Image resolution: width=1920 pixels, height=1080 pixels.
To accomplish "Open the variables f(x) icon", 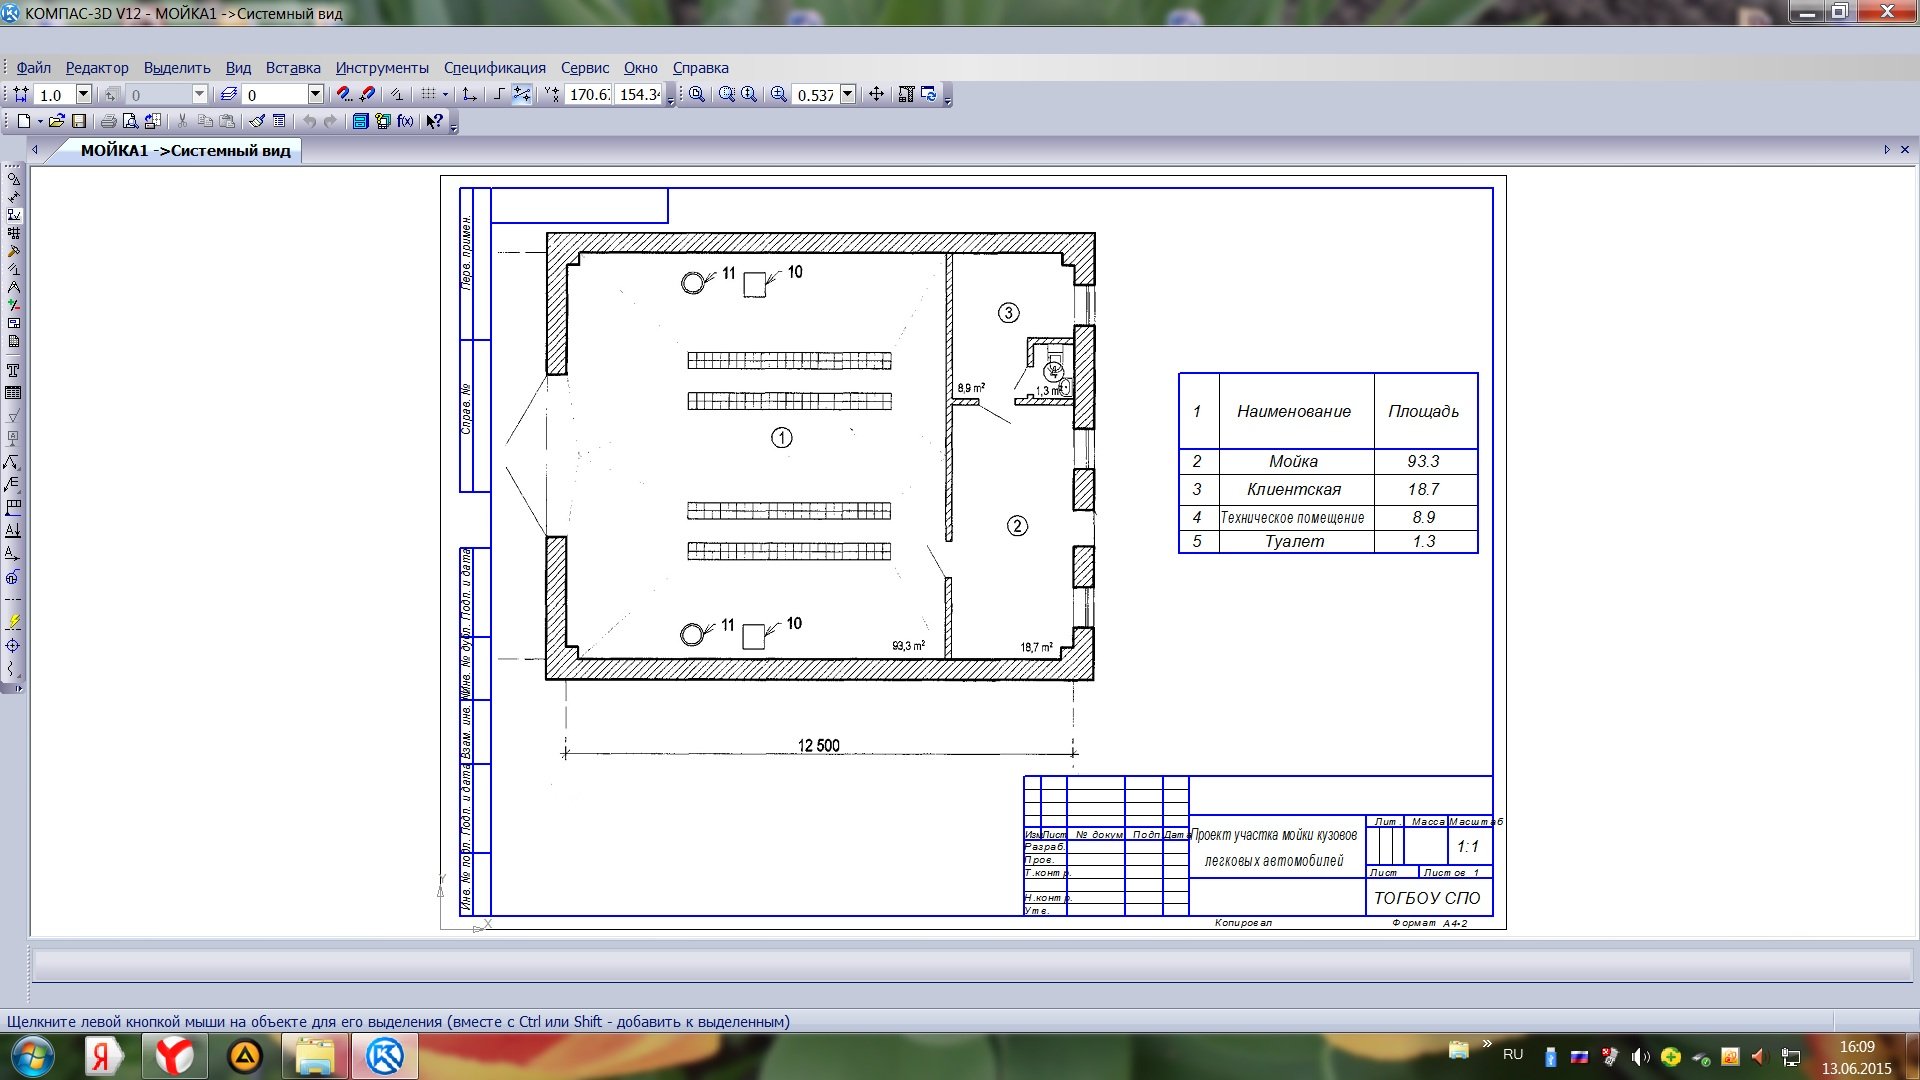I will pyautogui.click(x=405, y=121).
